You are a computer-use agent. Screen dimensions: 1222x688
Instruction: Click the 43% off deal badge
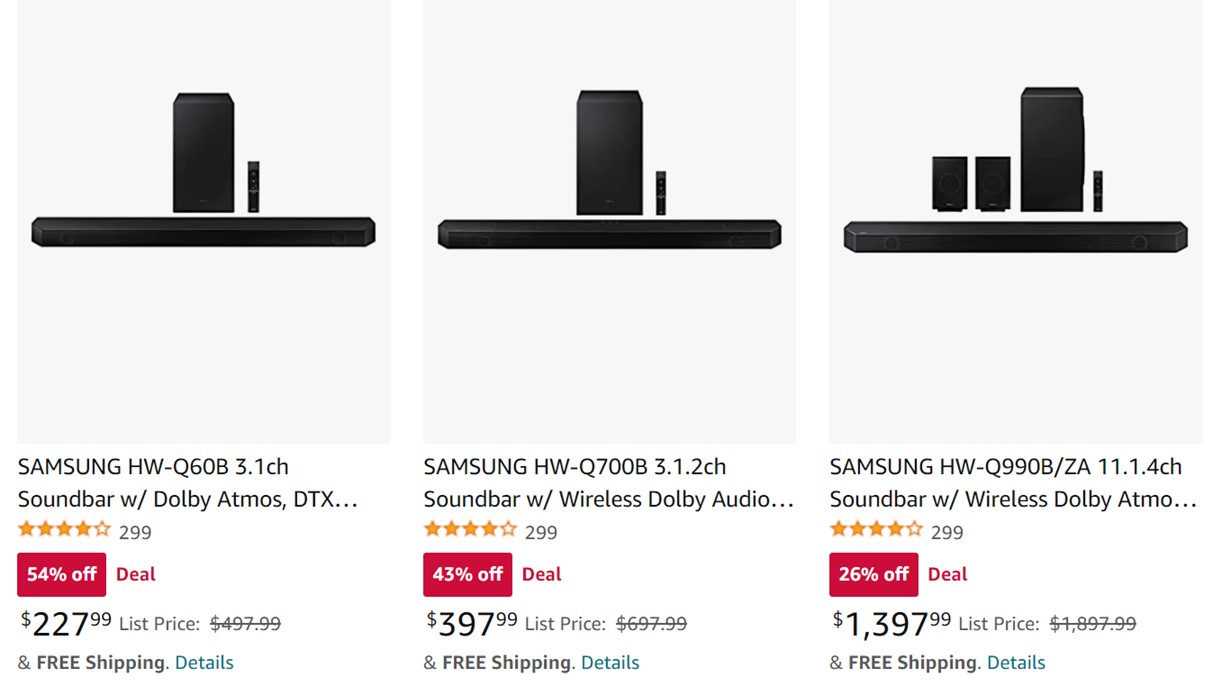pos(468,575)
